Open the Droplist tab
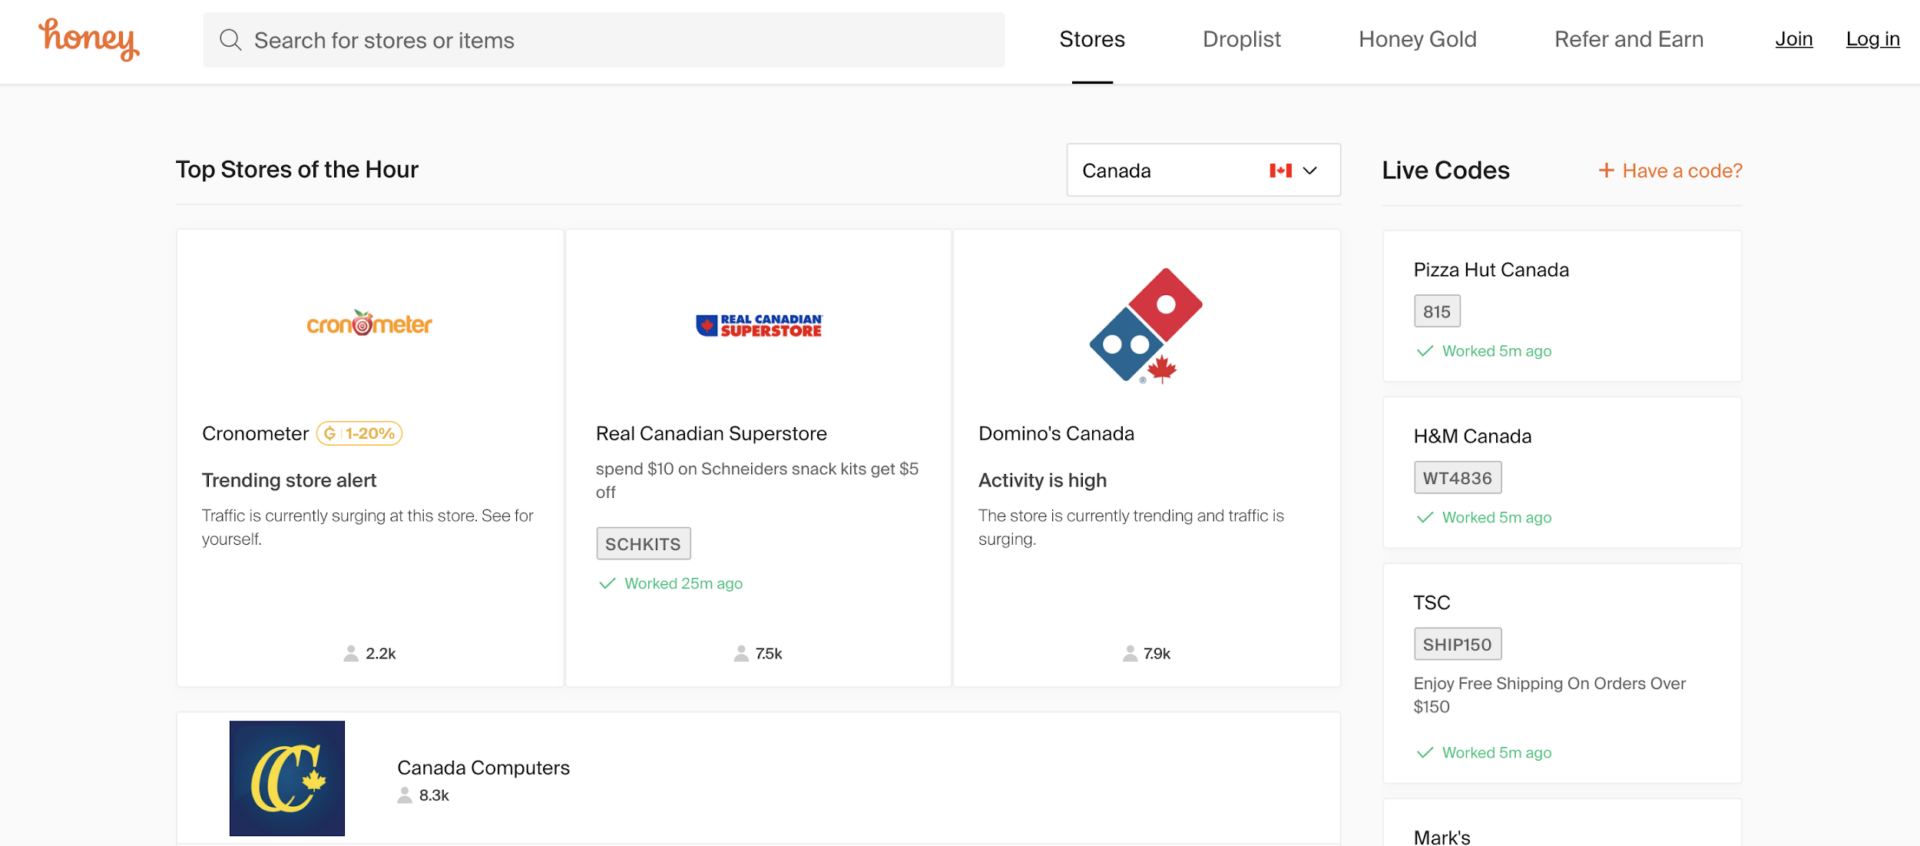The height and width of the screenshot is (846, 1920). pyautogui.click(x=1241, y=39)
